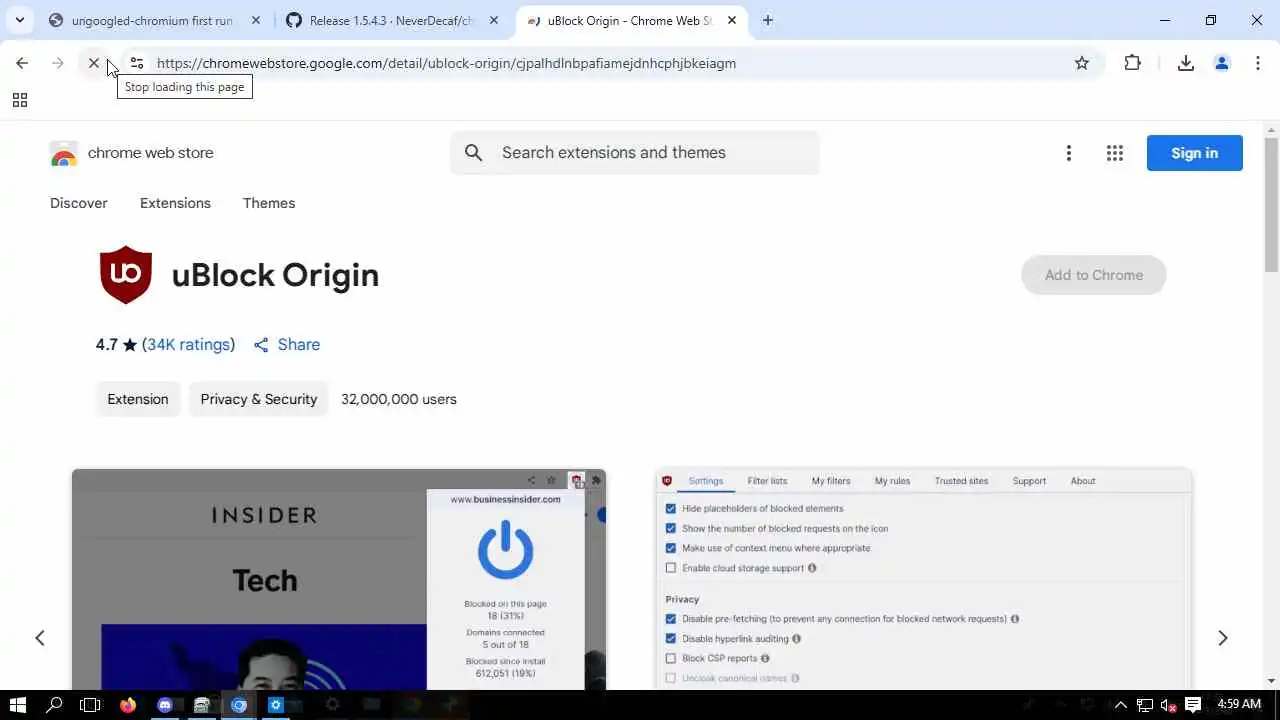Show next screenshot with right arrow

tap(1222, 638)
